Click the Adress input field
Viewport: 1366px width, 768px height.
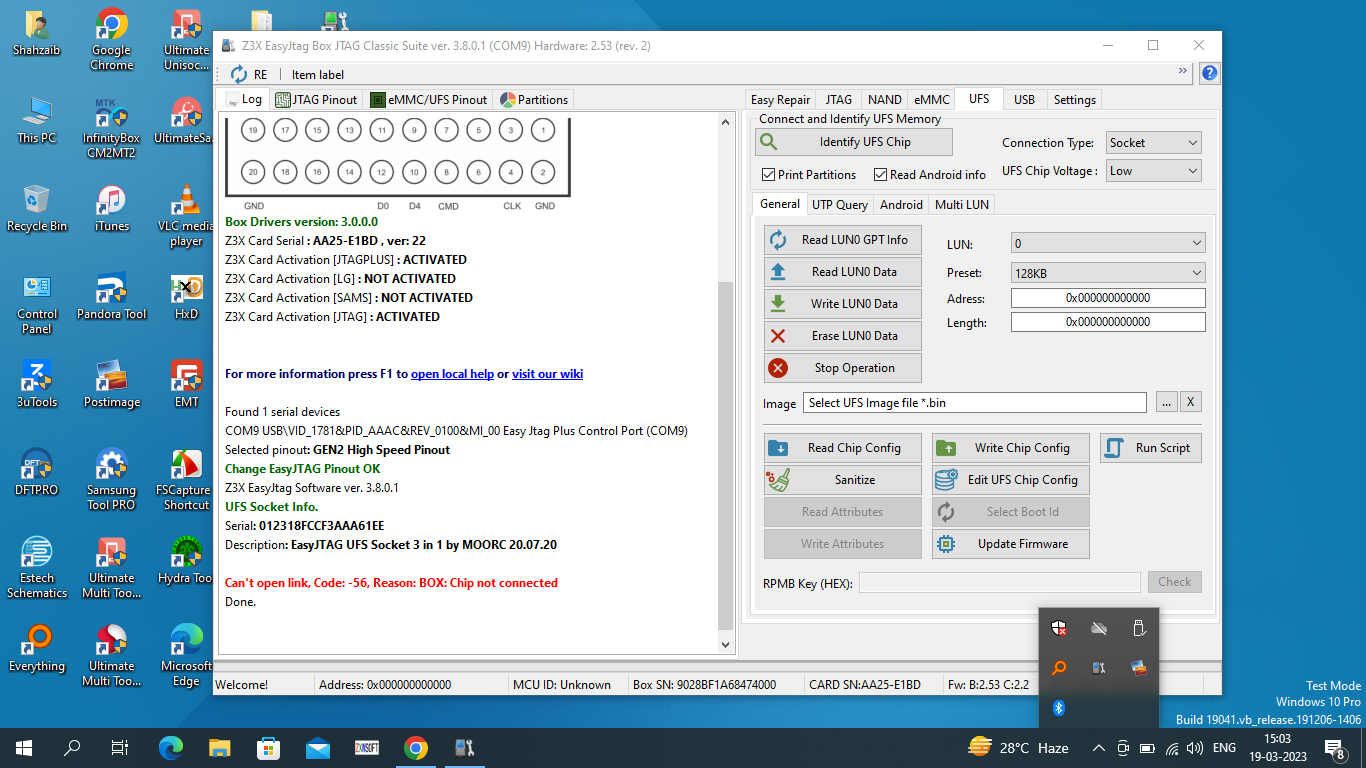[x=1107, y=298]
